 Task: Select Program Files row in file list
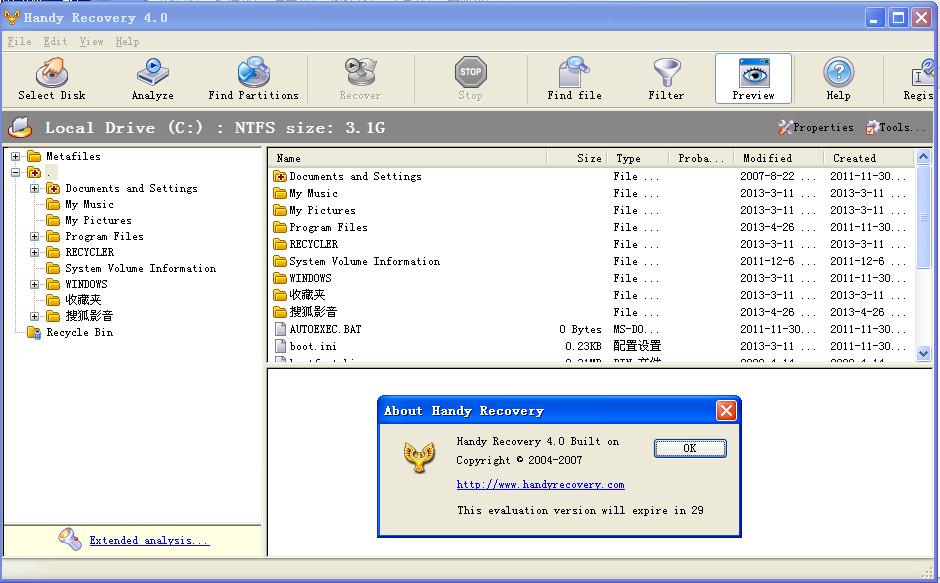[x=591, y=227]
